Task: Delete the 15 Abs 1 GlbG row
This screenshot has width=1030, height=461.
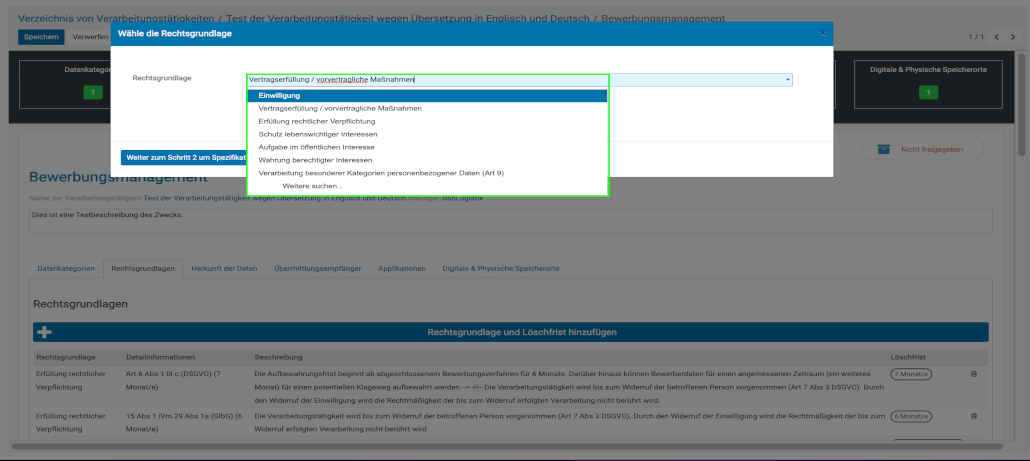Action: pos(974,415)
